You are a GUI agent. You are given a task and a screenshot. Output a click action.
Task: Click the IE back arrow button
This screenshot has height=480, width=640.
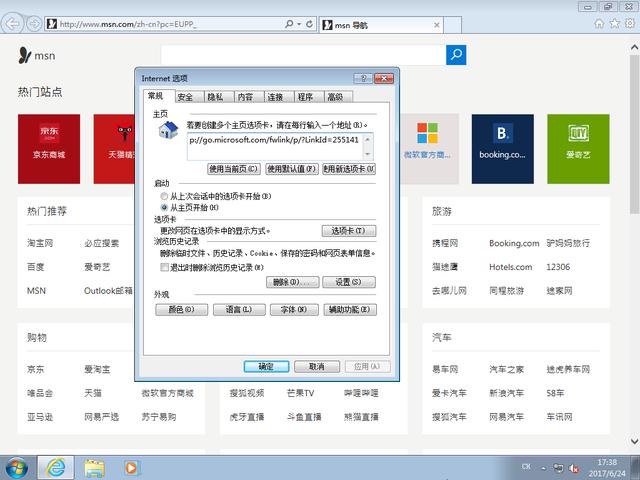tap(12, 24)
